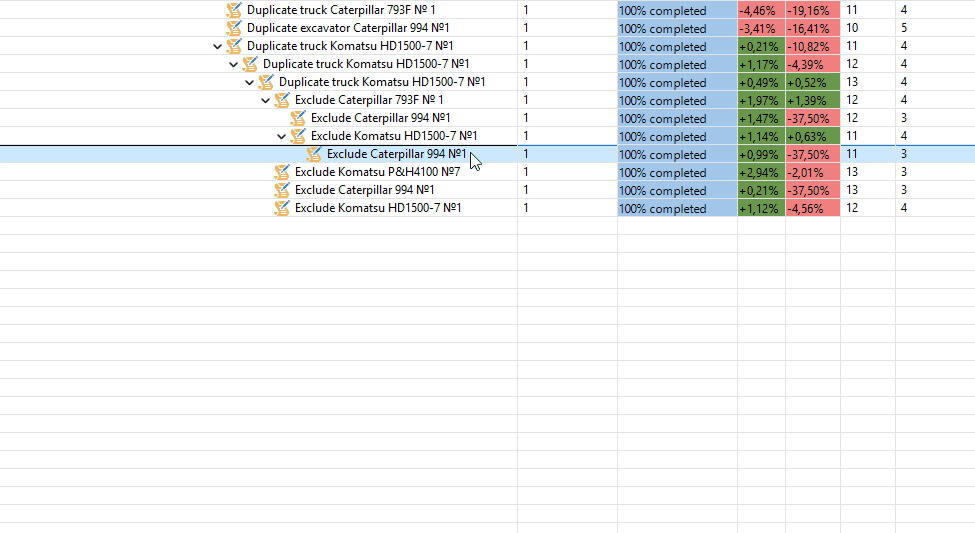Image resolution: width=975 pixels, height=533 pixels.
Task: Click the scenario icon beside Exclude Caterpillar 793F
Action: [x=282, y=100]
